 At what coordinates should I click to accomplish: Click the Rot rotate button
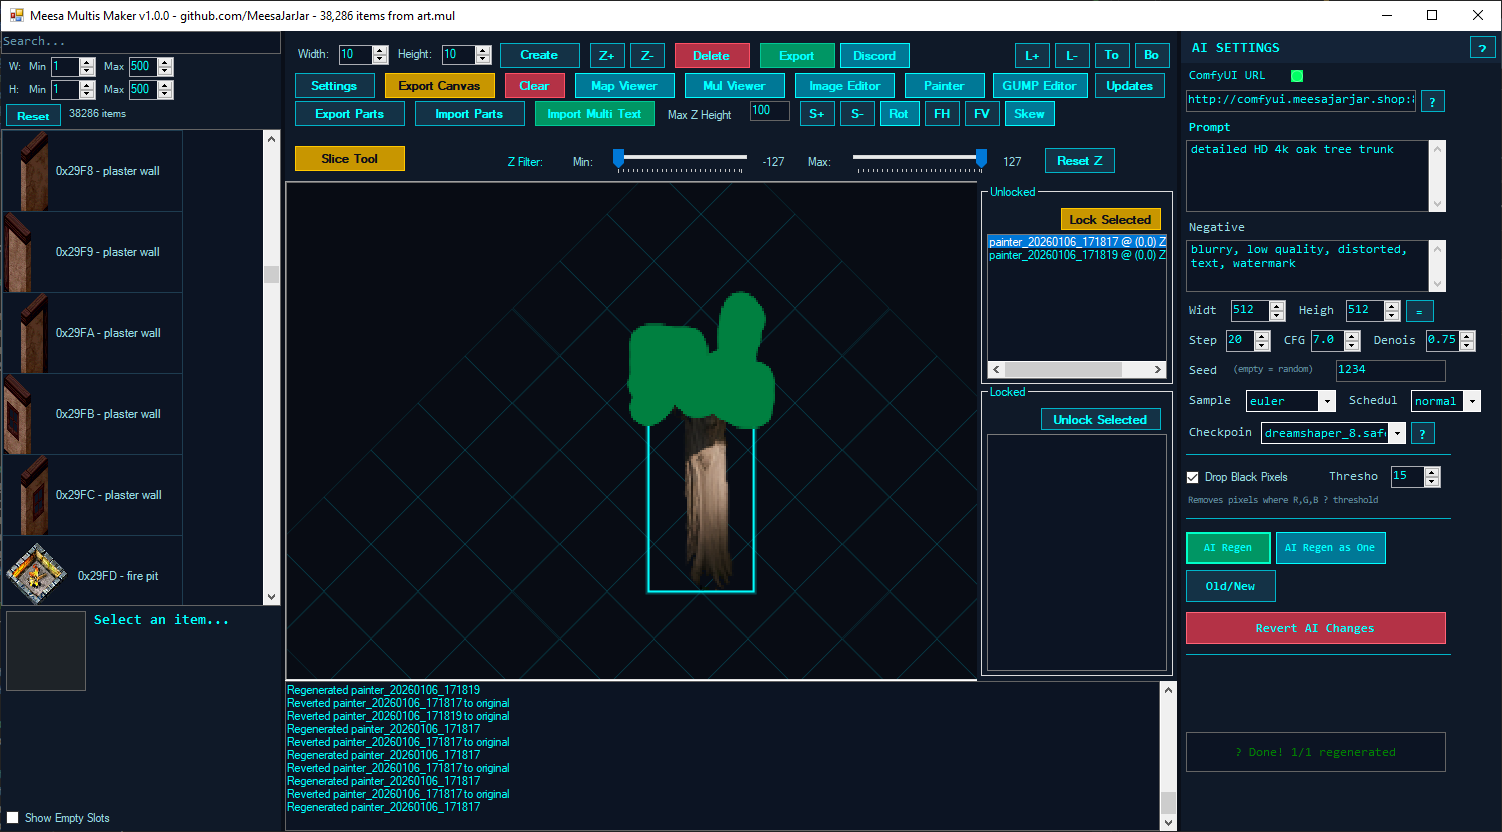[899, 114]
